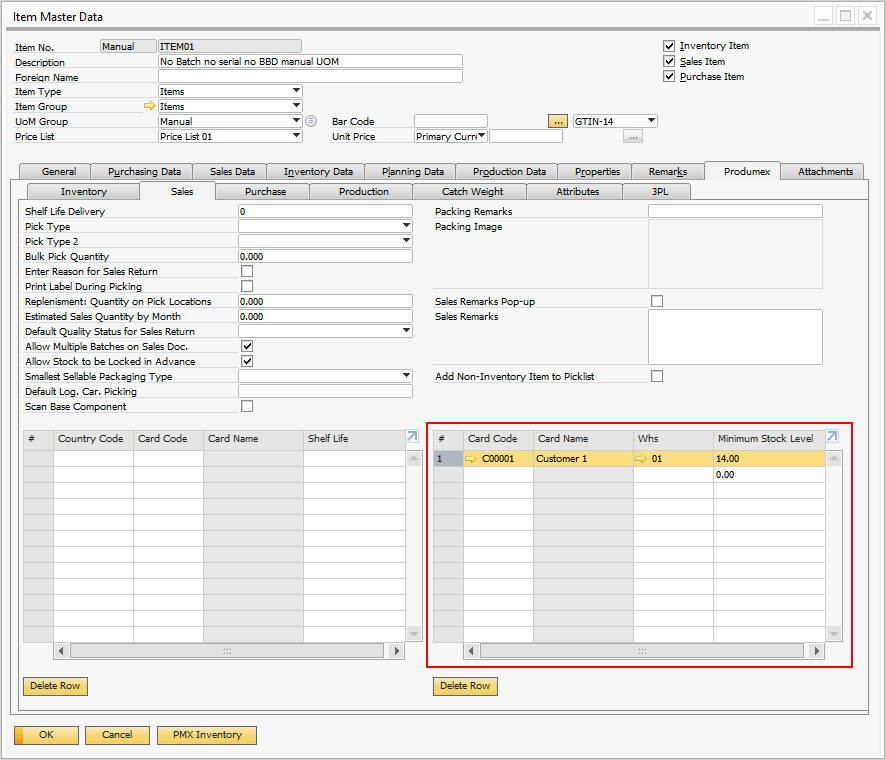
Task: Click the UoM Group info icon
Action: point(311,121)
